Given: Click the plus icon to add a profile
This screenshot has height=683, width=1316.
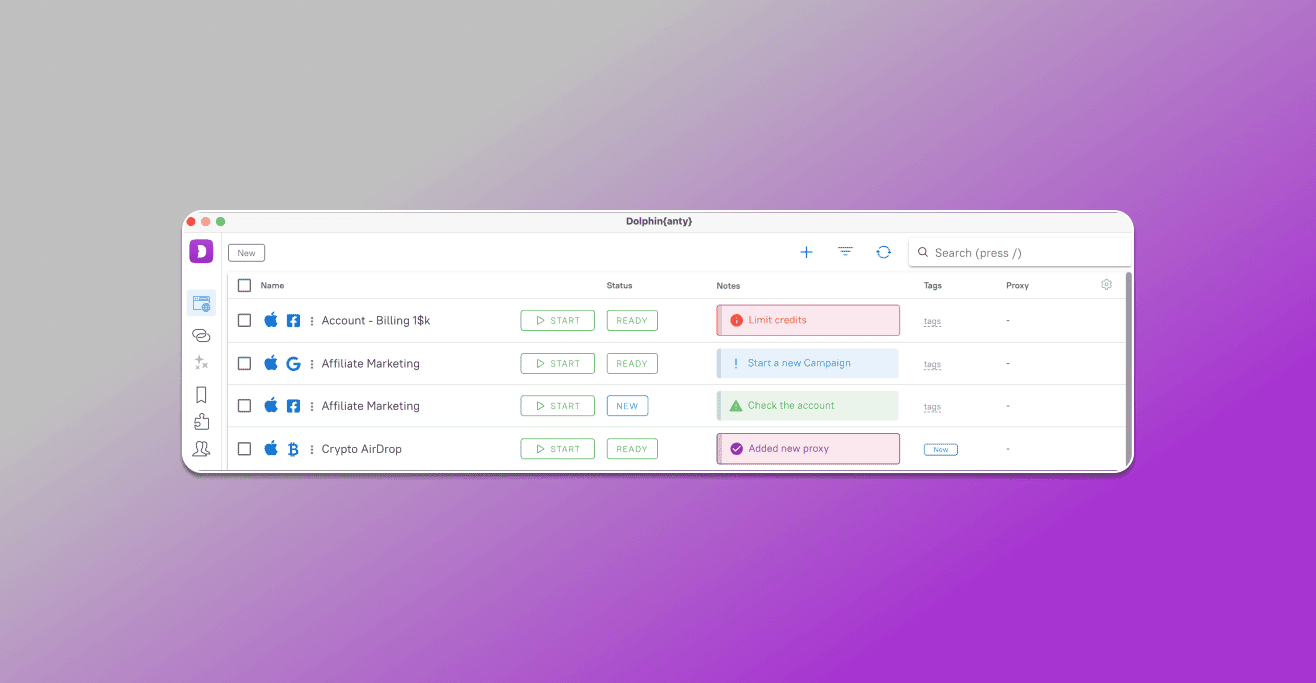Looking at the screenshot, I should (x=806, y=252).
